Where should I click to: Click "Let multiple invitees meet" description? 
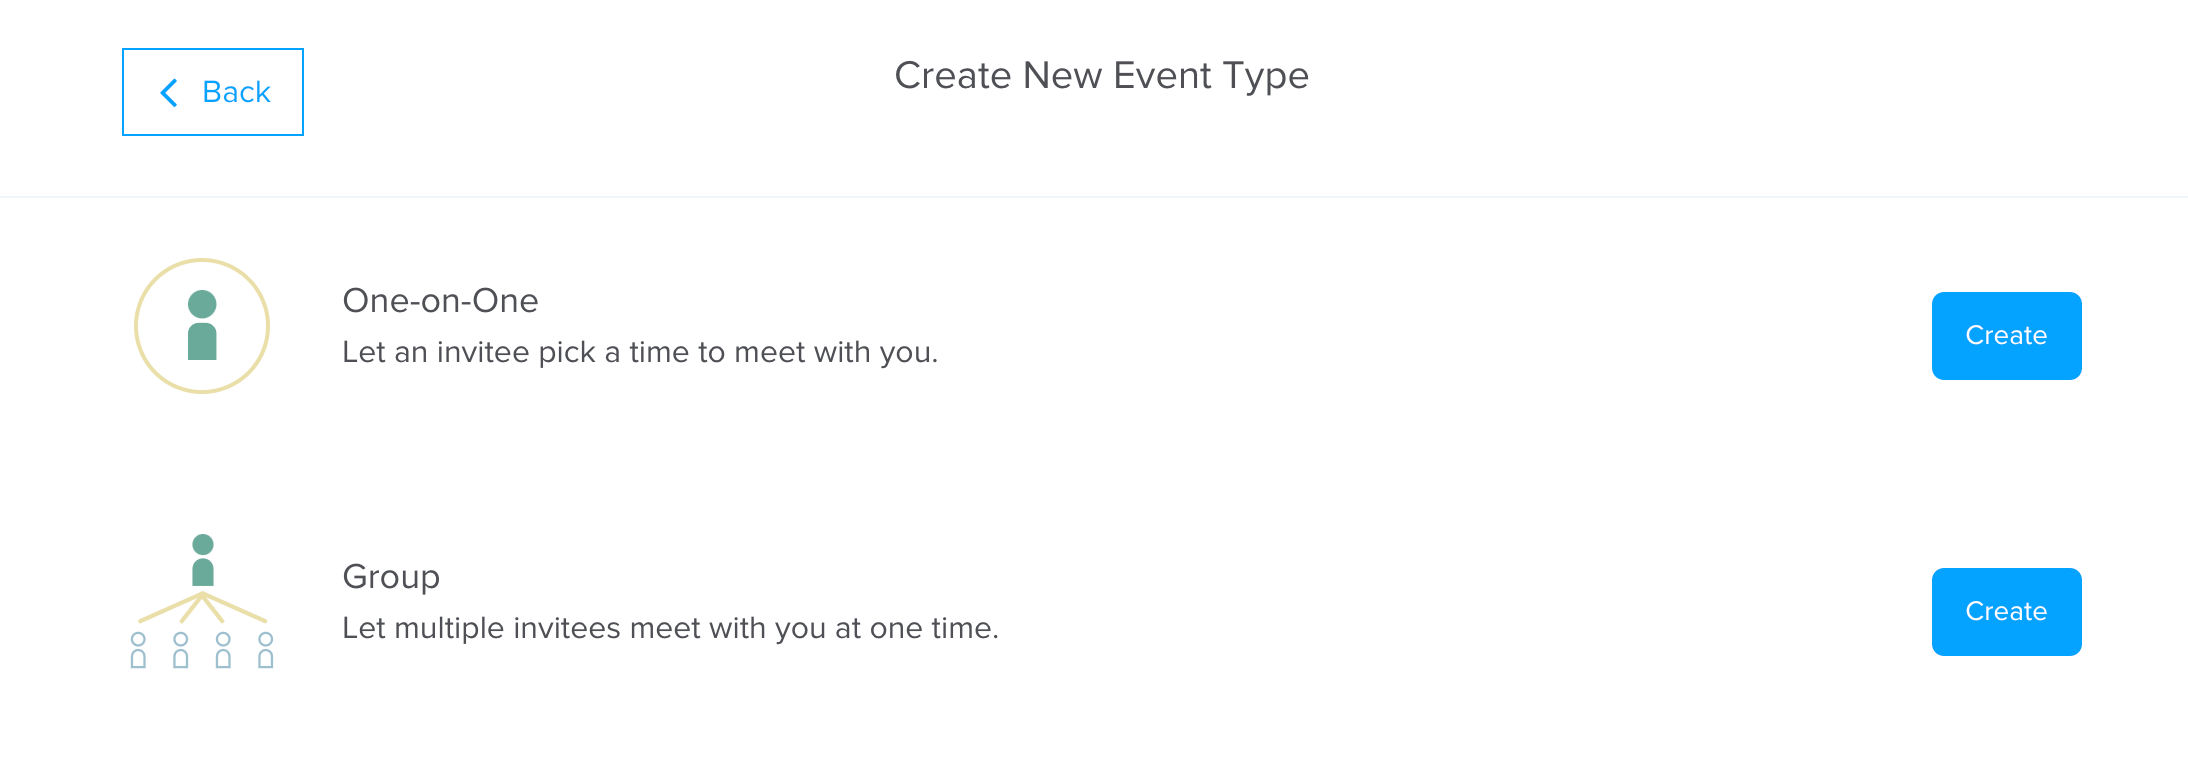tap(670, 628)
